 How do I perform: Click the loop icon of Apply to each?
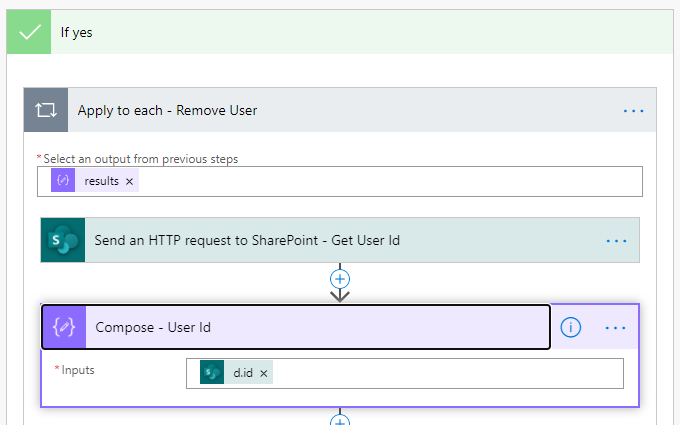pyautogui.click(x=46, y=110)
